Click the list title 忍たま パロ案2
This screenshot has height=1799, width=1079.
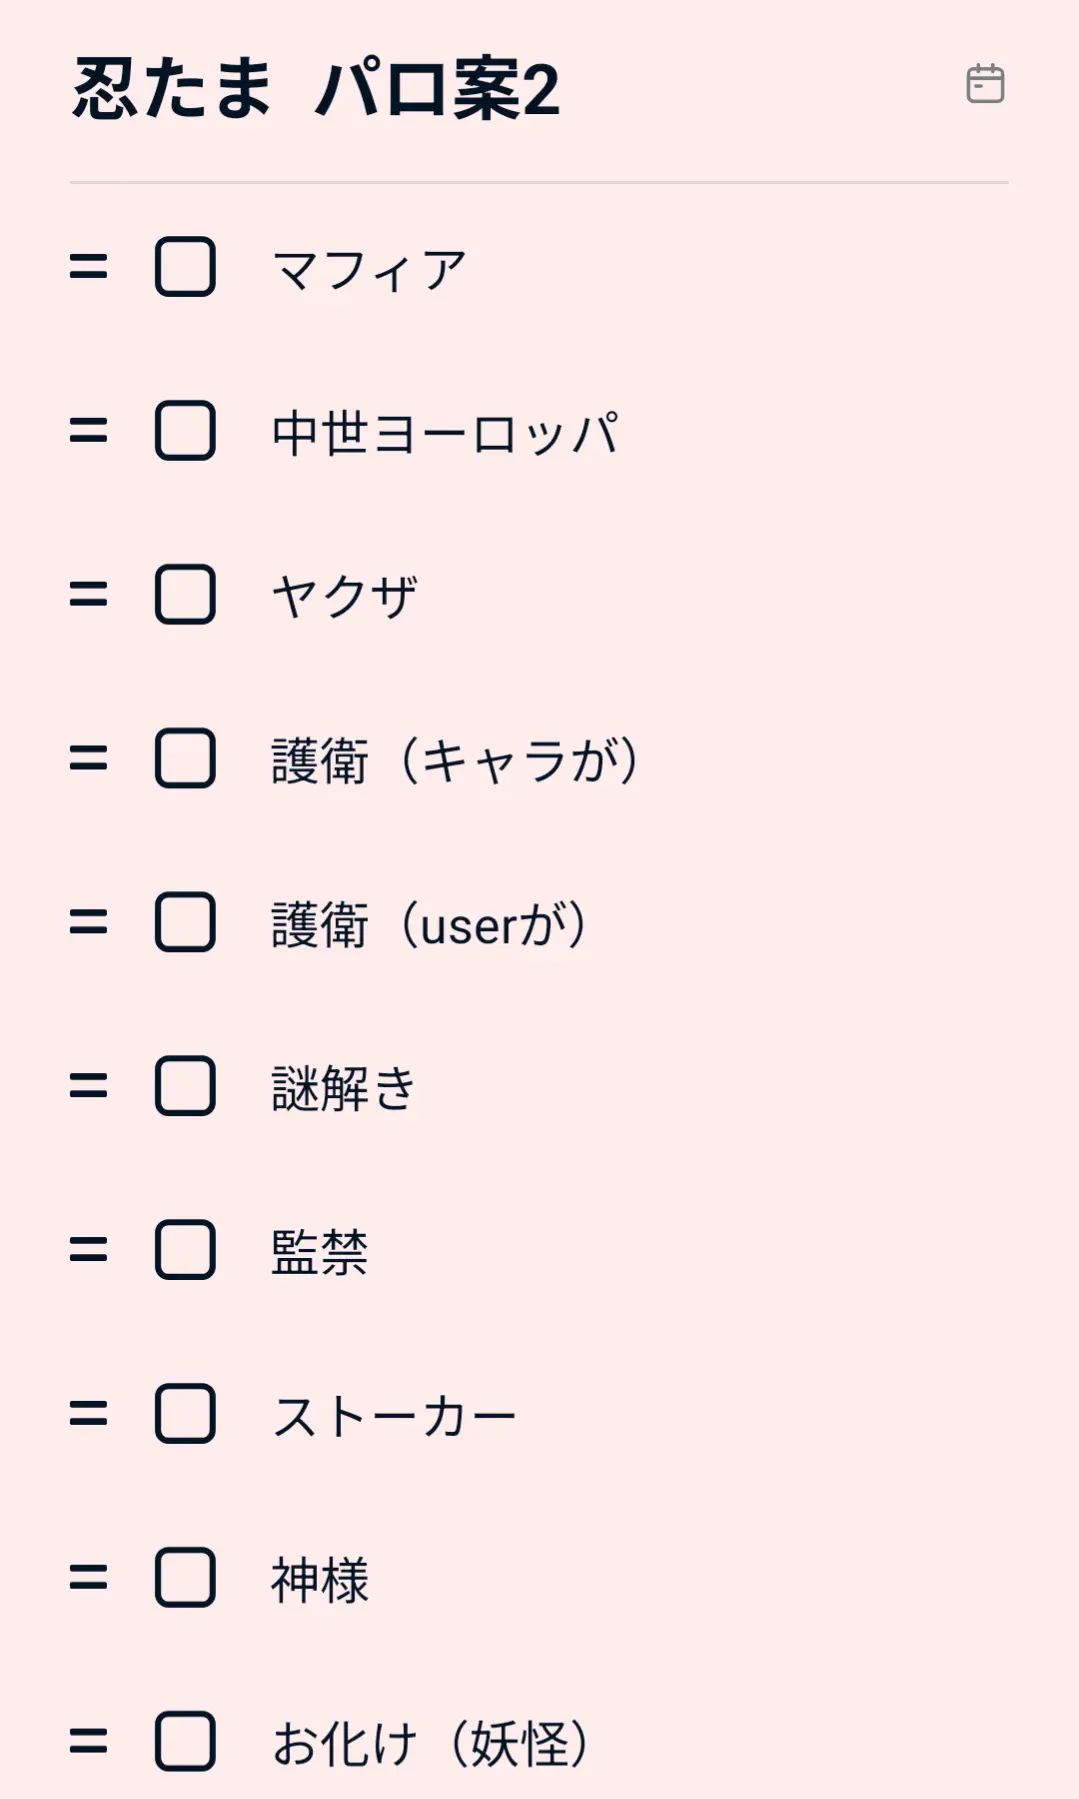tap(316, 89)
